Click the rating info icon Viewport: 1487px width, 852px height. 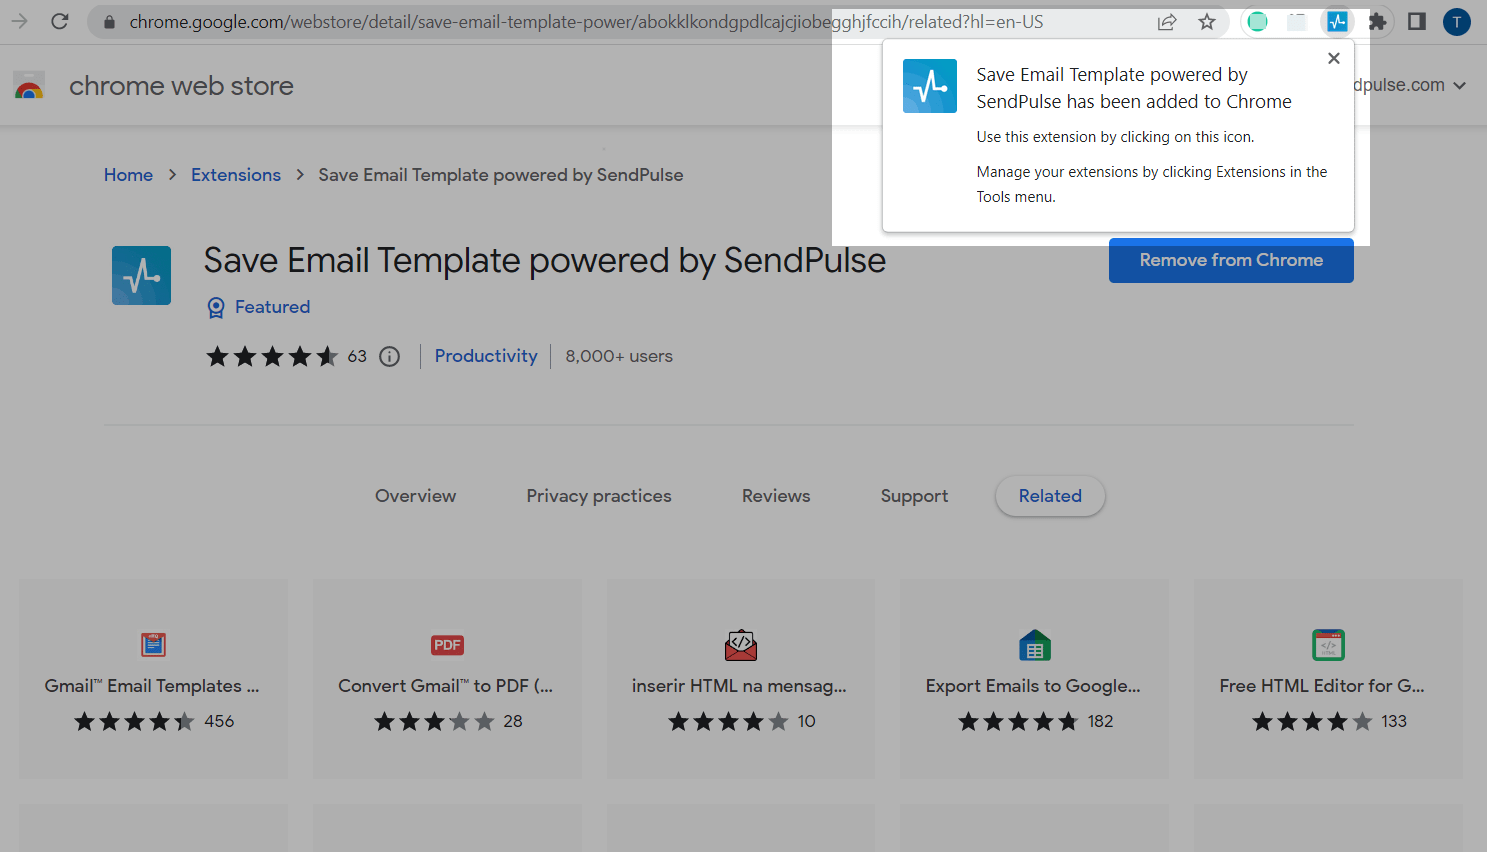[x=390, y=356]
